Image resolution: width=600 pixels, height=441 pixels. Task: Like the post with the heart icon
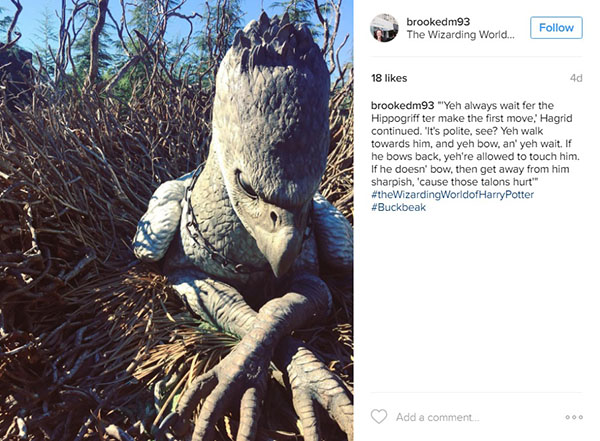click(379, 416)
